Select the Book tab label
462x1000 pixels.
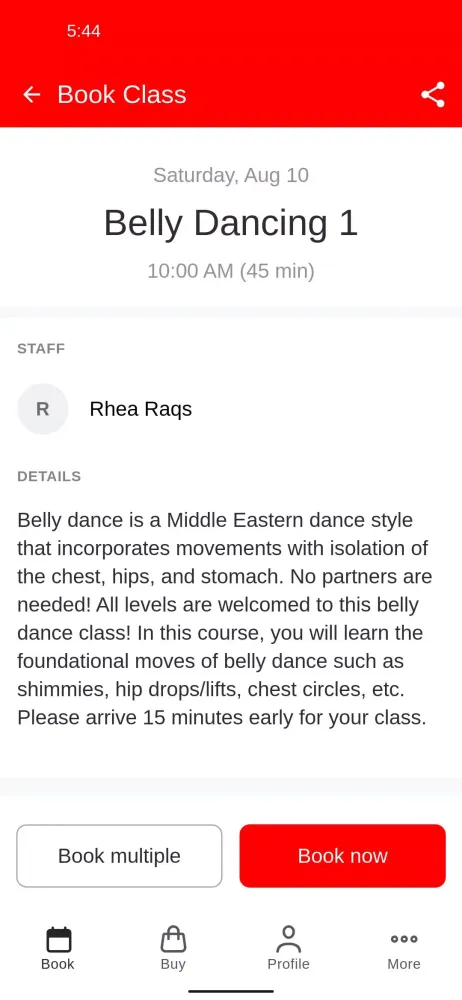pyautogui.click(x=58, y=964)
